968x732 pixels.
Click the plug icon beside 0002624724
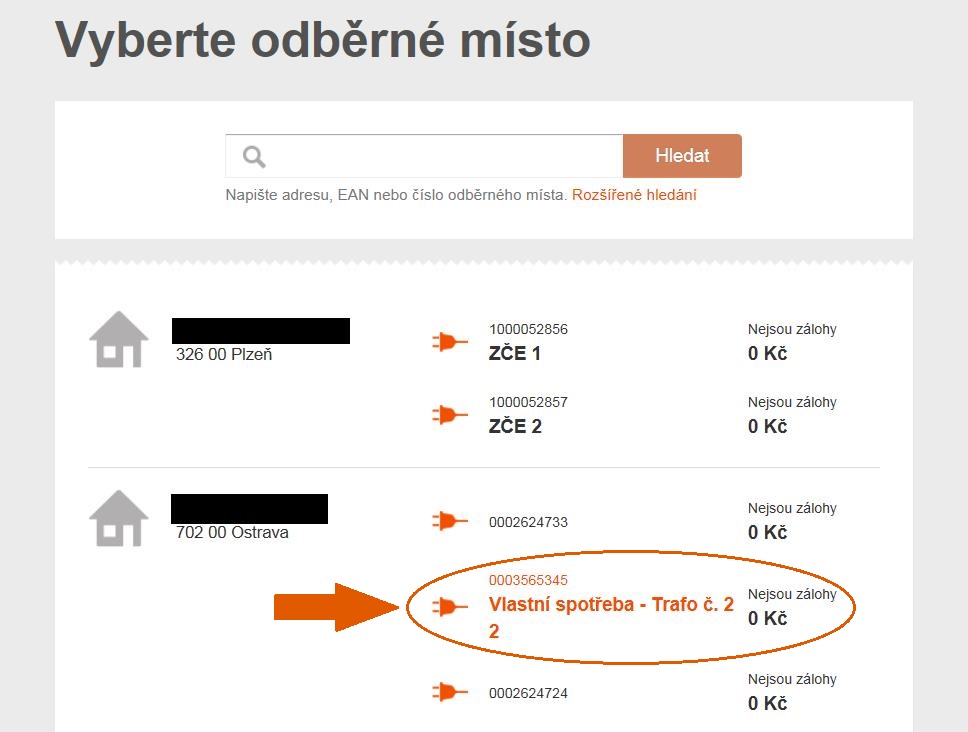pyautogui.click(x=449, y=692)
